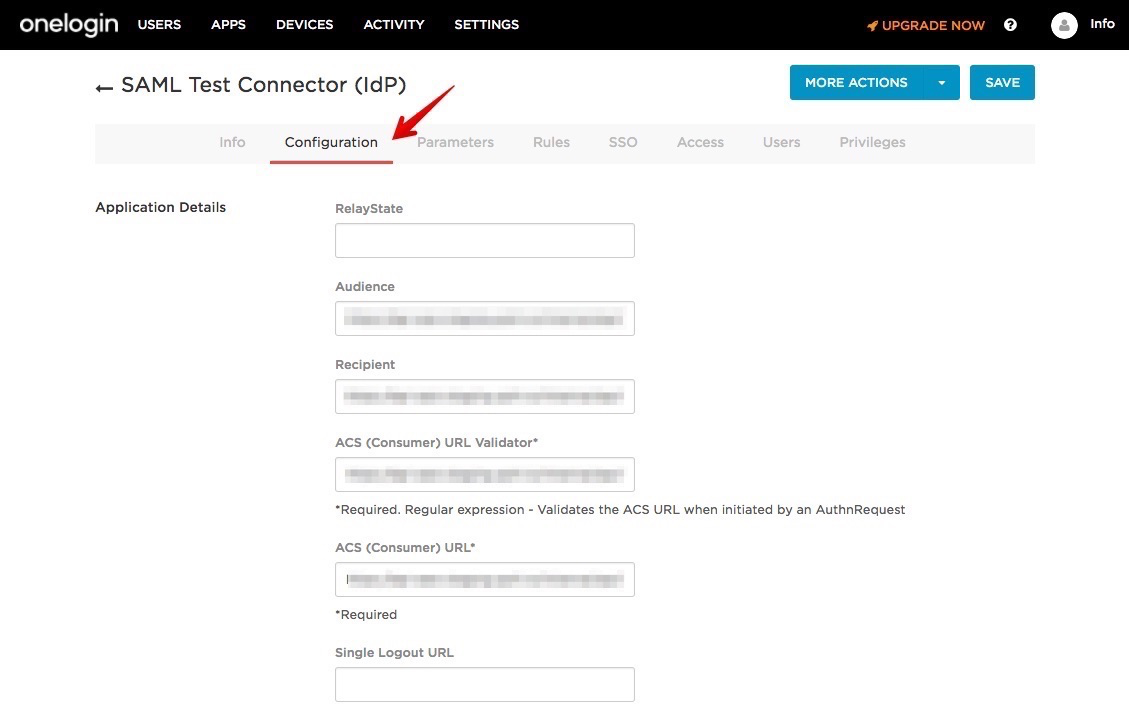Open the Activity menu
The width and height of the screenshot is (1129, 722).
click(x=394, y=25)
